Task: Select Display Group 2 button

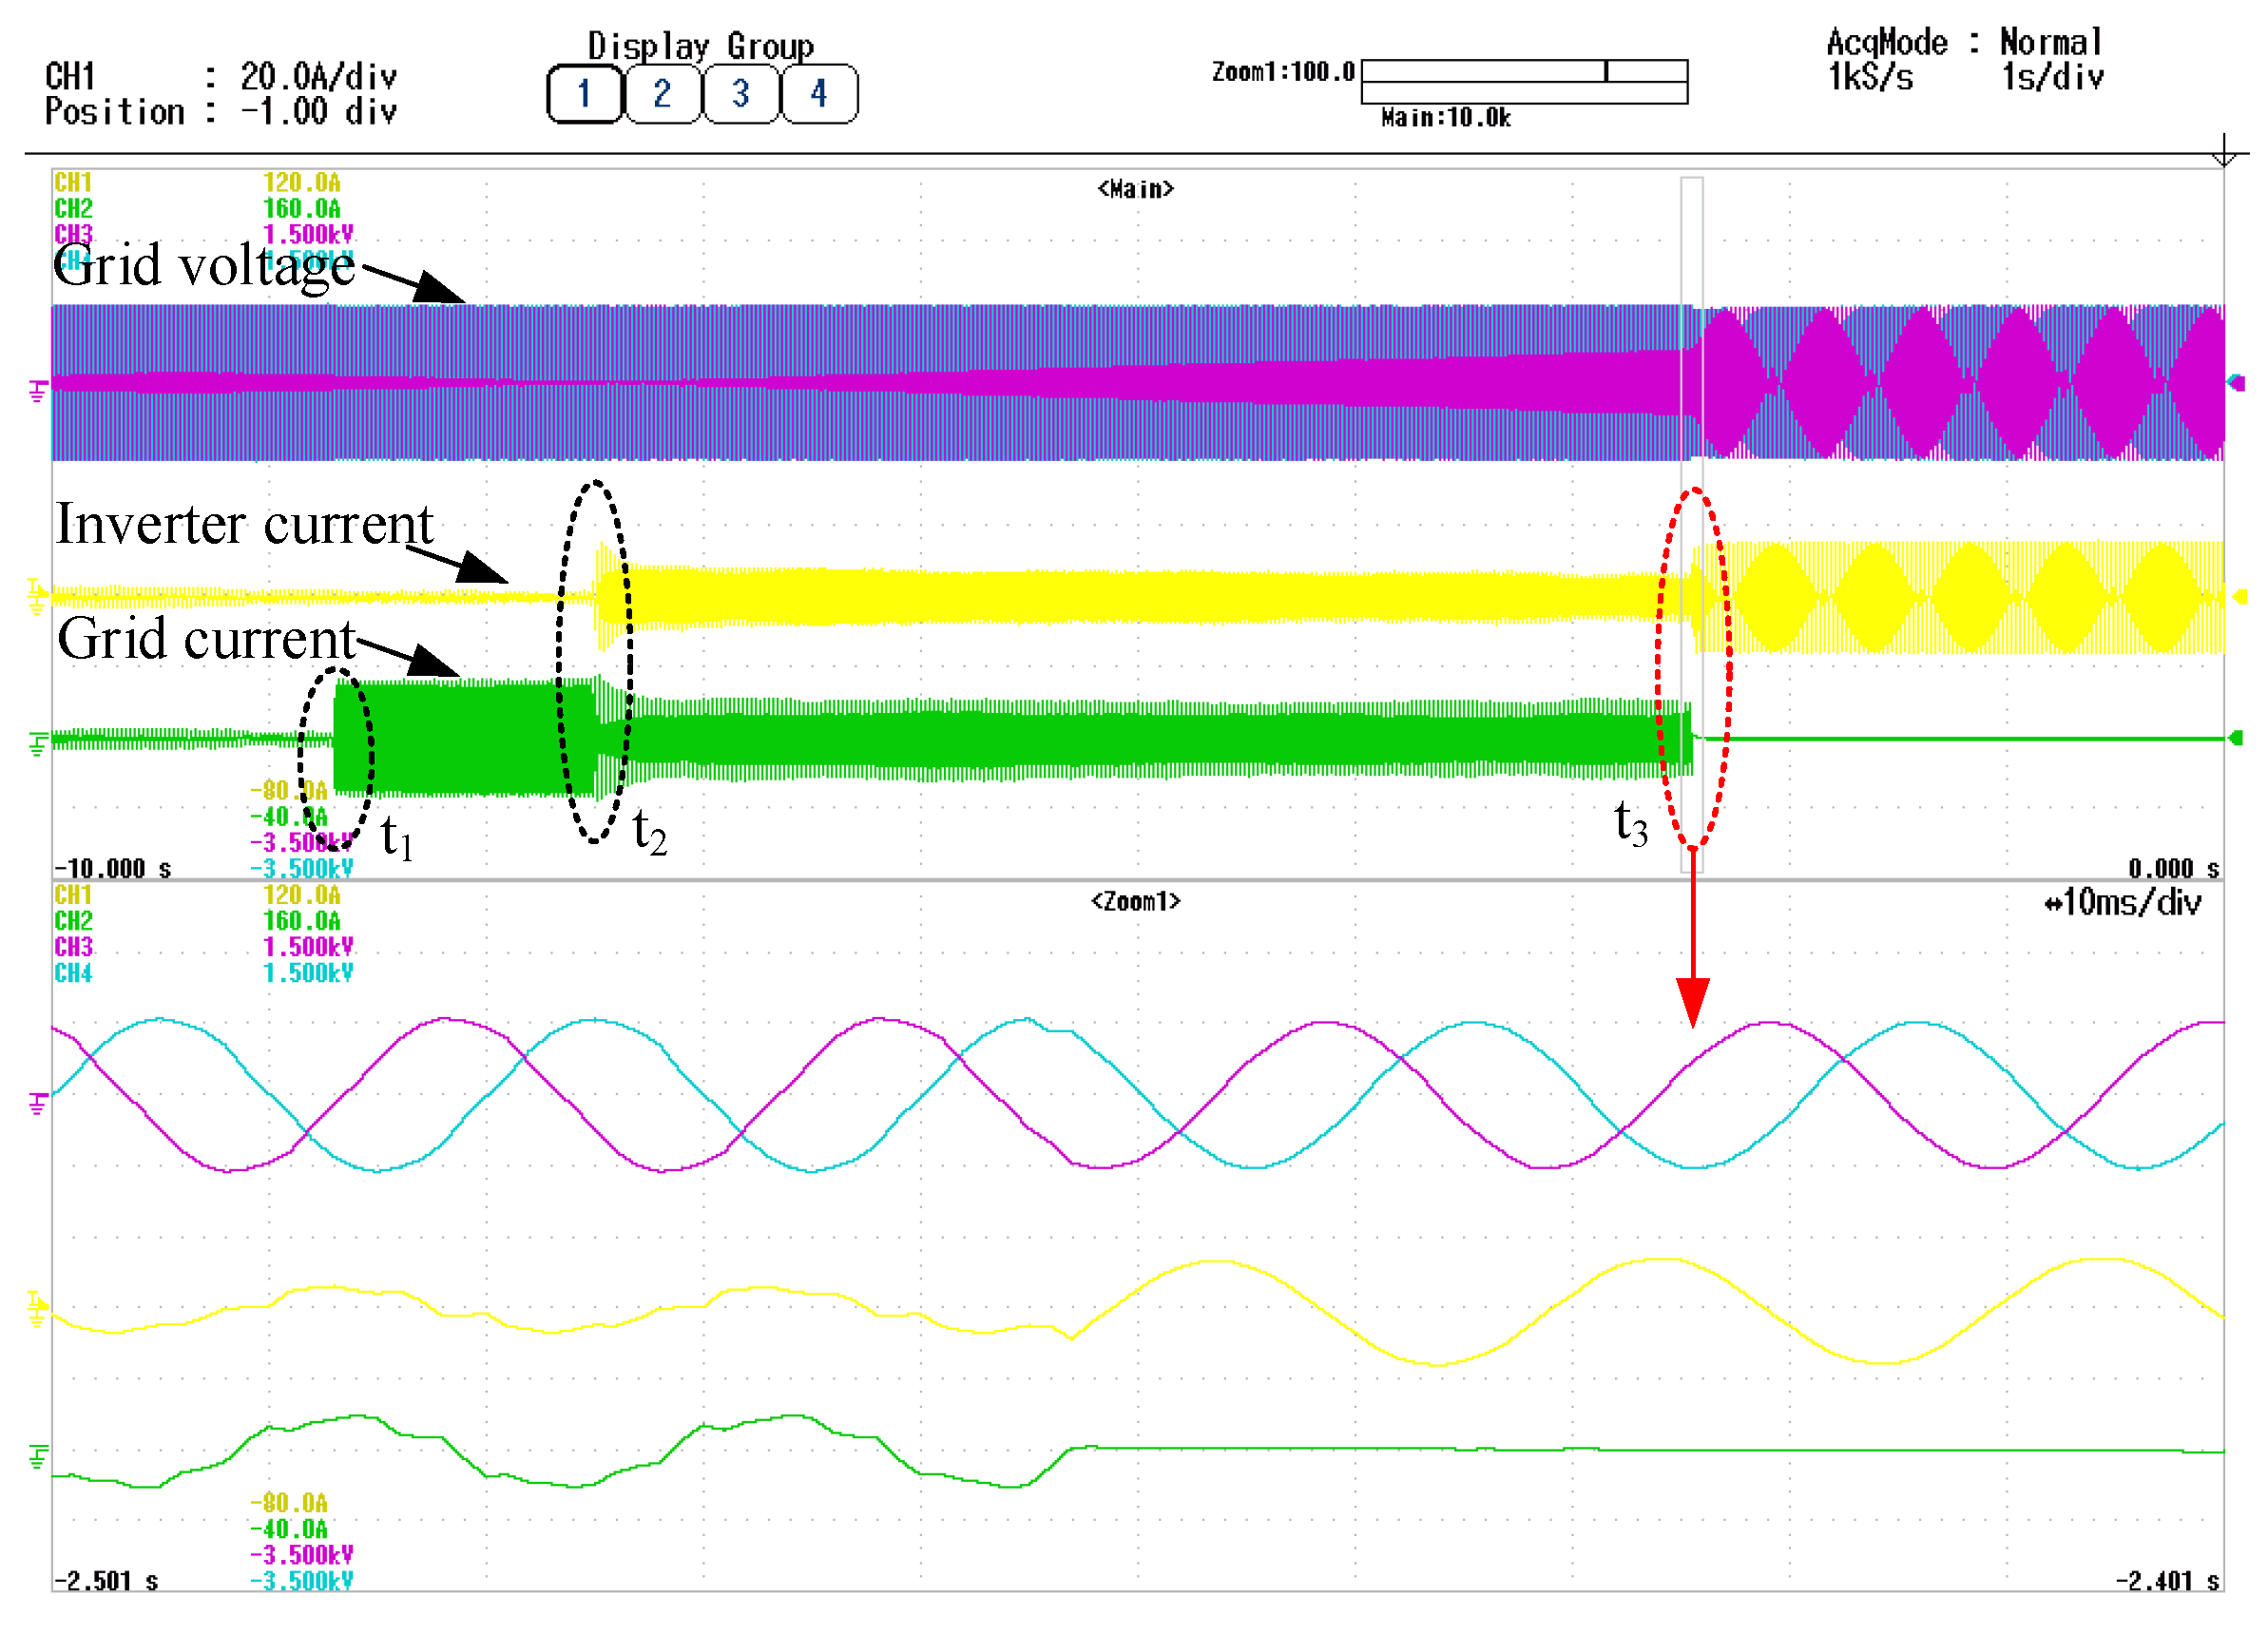Action: [662, 94]
